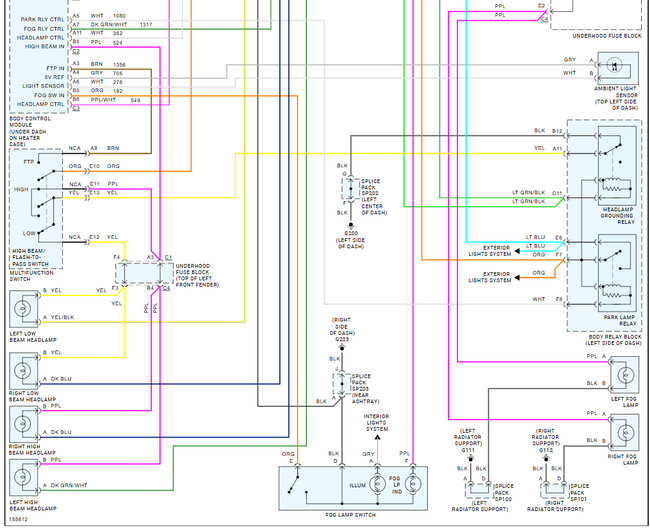Click the HIGH BEAM IN label
Screen dimensions: 650x528
[44, 46]
